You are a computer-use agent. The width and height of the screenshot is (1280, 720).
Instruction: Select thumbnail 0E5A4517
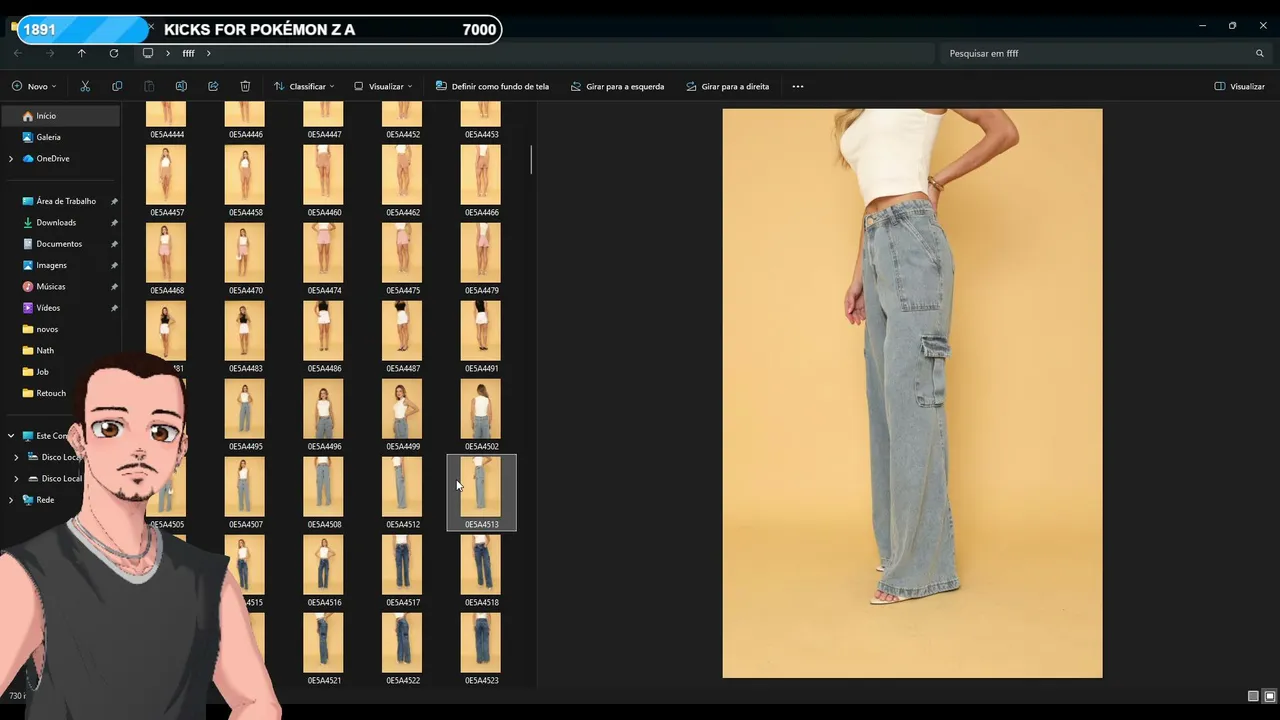coord(402,564)
